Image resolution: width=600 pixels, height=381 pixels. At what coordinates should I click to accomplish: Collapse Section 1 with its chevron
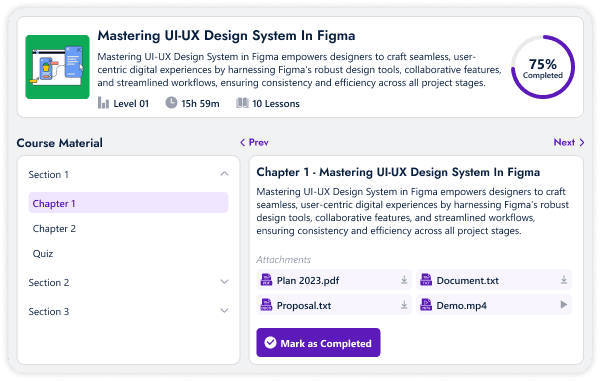click(224, 174)
